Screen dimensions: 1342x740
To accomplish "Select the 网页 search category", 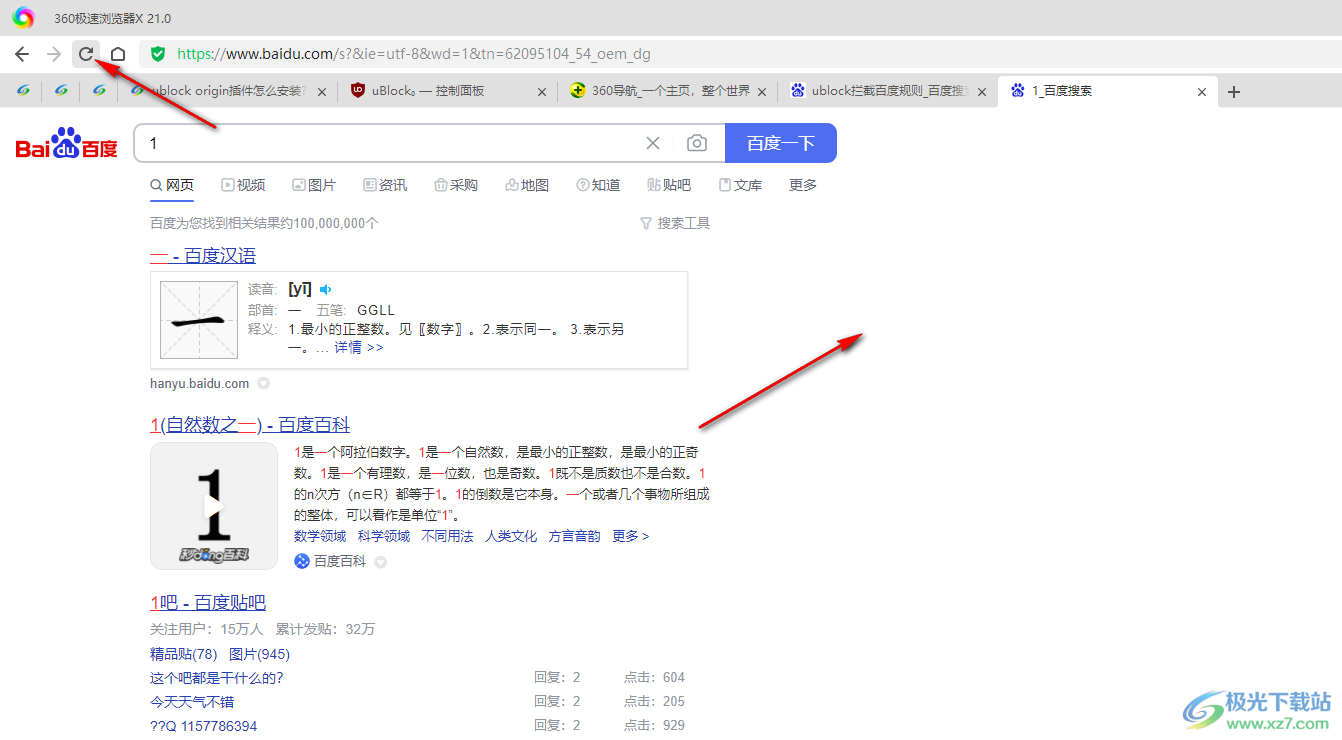I will pyautogui.click(x=172, y=185).
